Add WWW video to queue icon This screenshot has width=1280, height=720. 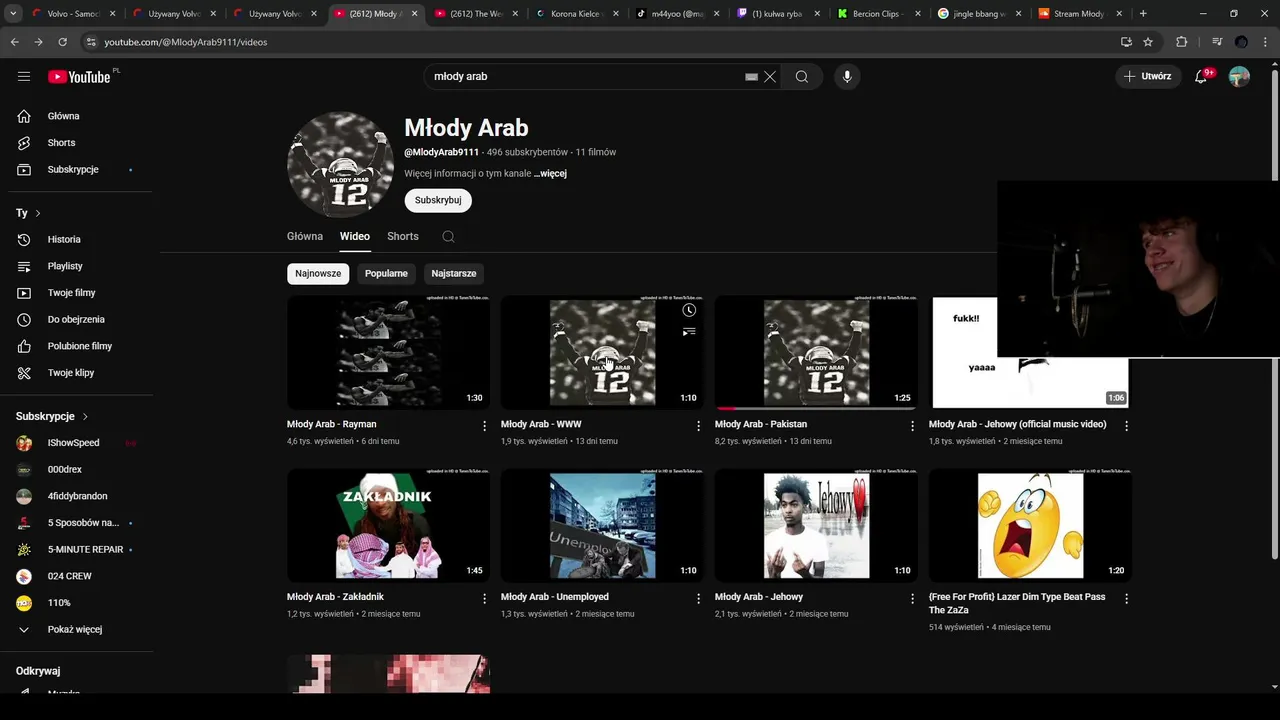coord(689,332)
